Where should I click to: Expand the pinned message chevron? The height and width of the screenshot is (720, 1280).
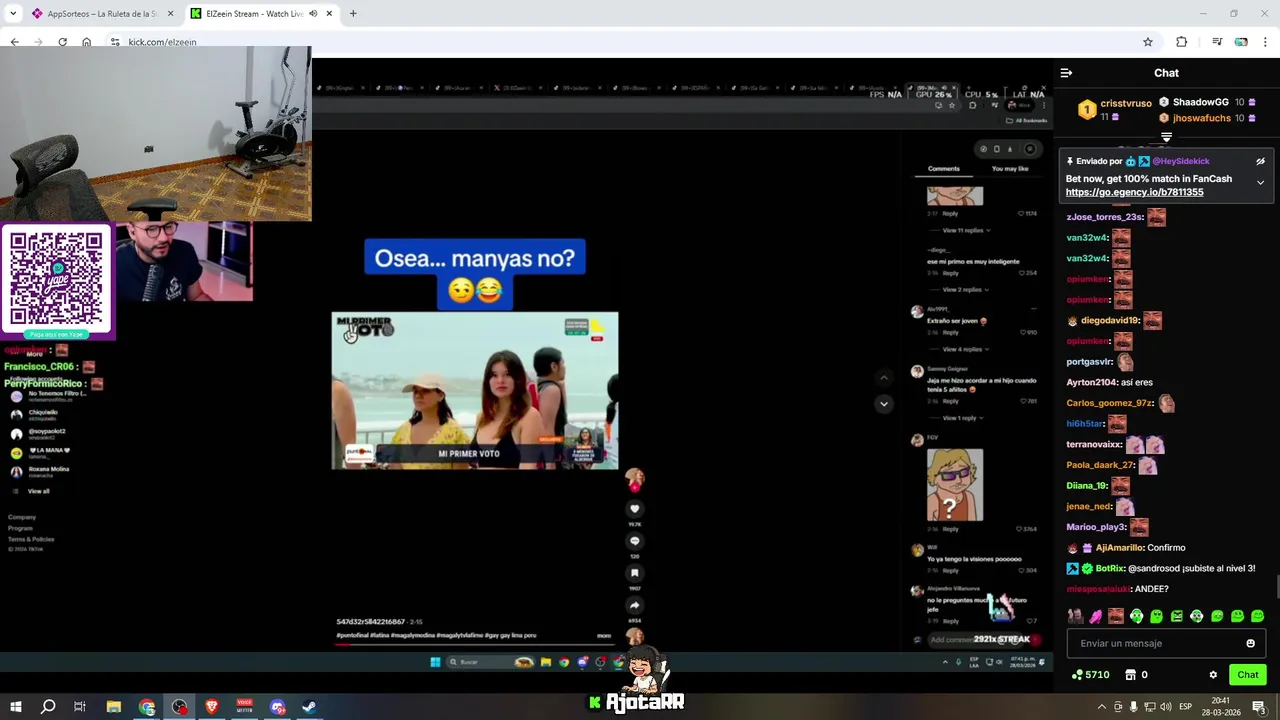pos(1260,183)
